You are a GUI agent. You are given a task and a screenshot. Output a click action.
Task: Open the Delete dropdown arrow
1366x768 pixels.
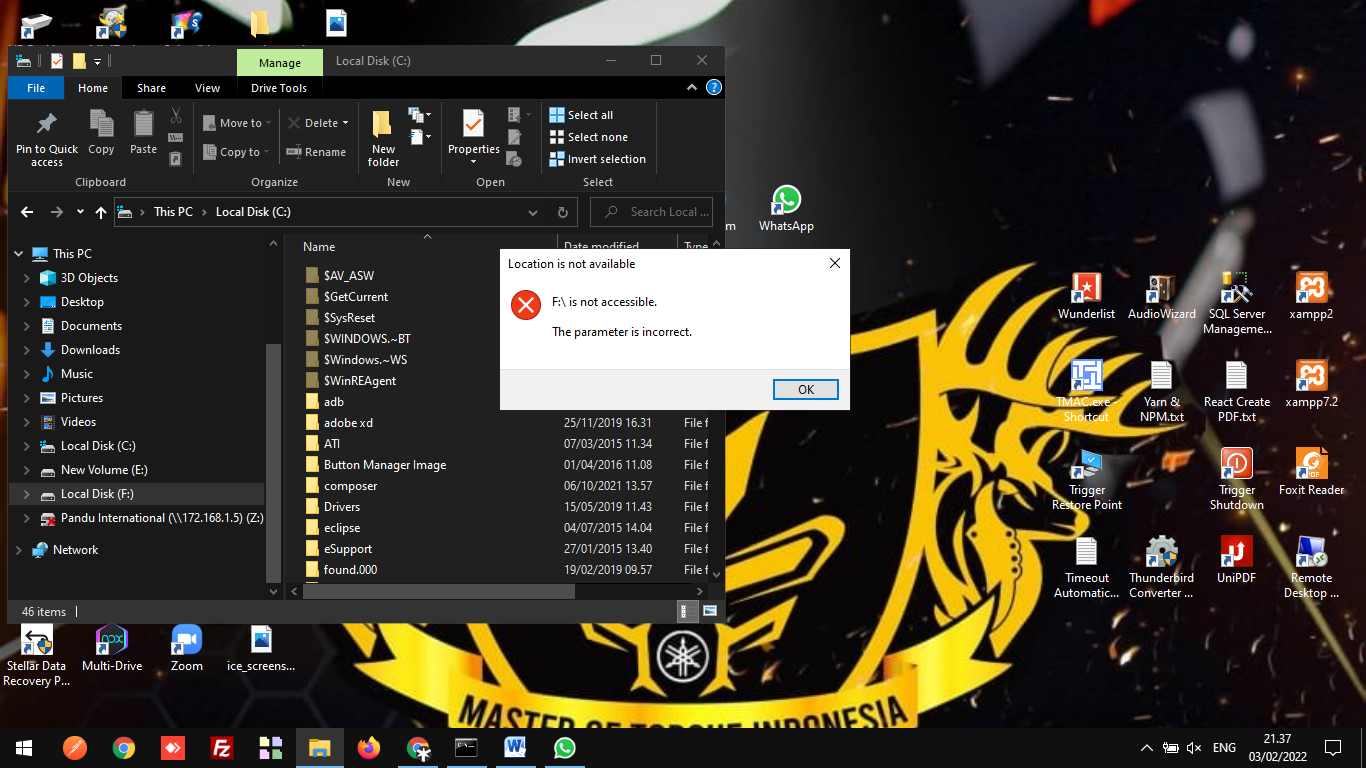click(x=345, y=123)
